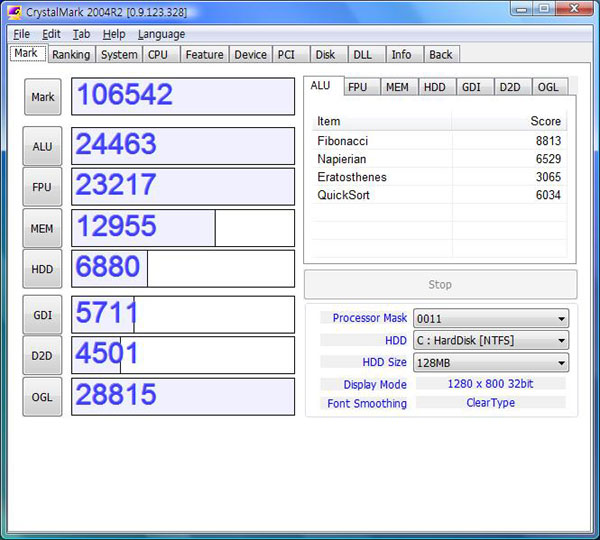Image resolution: width=600 pixels, height=540 pixels.
Task: Start the GDI benchmark button
Action: click(42, 314)
